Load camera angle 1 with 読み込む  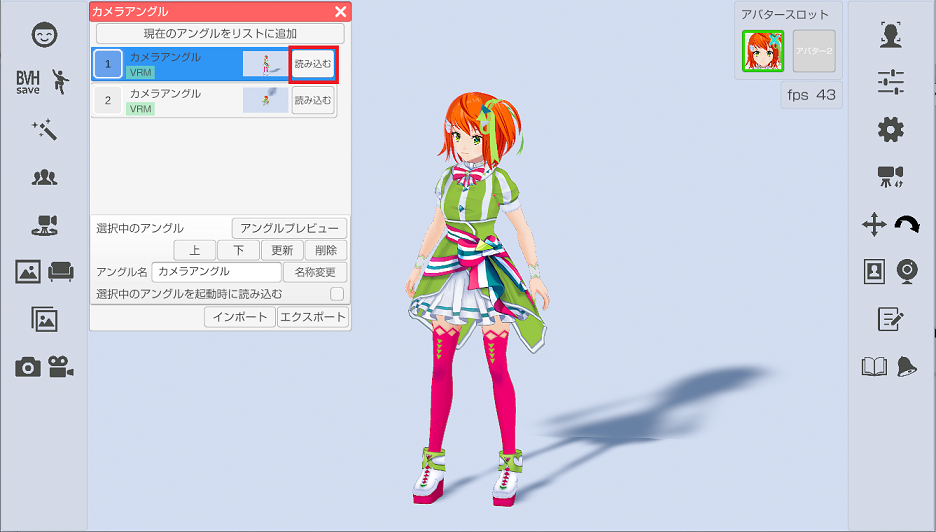313,64
